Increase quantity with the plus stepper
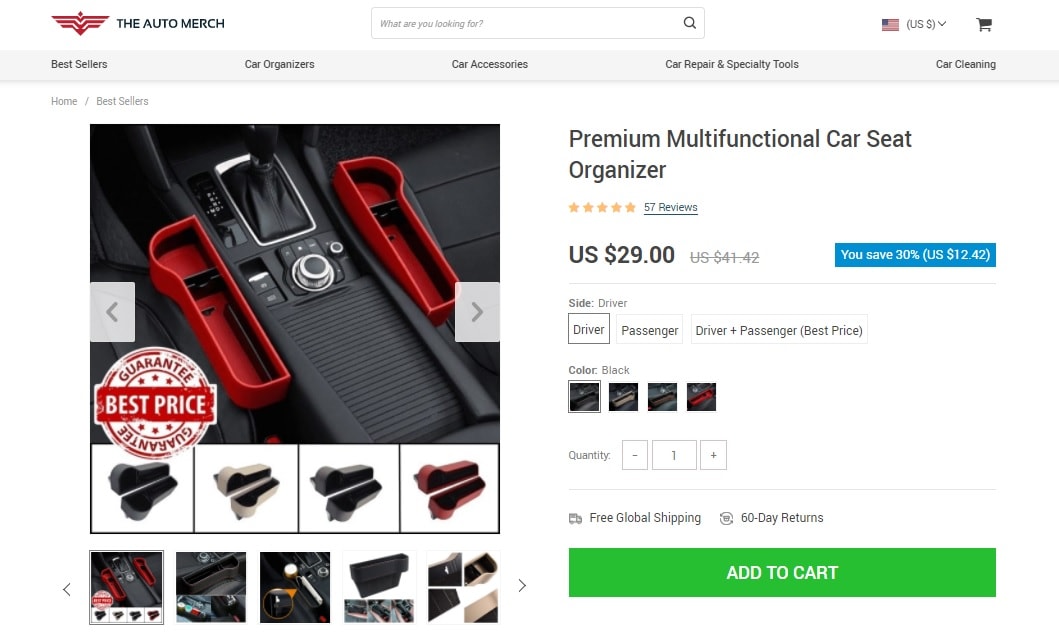 713,454
